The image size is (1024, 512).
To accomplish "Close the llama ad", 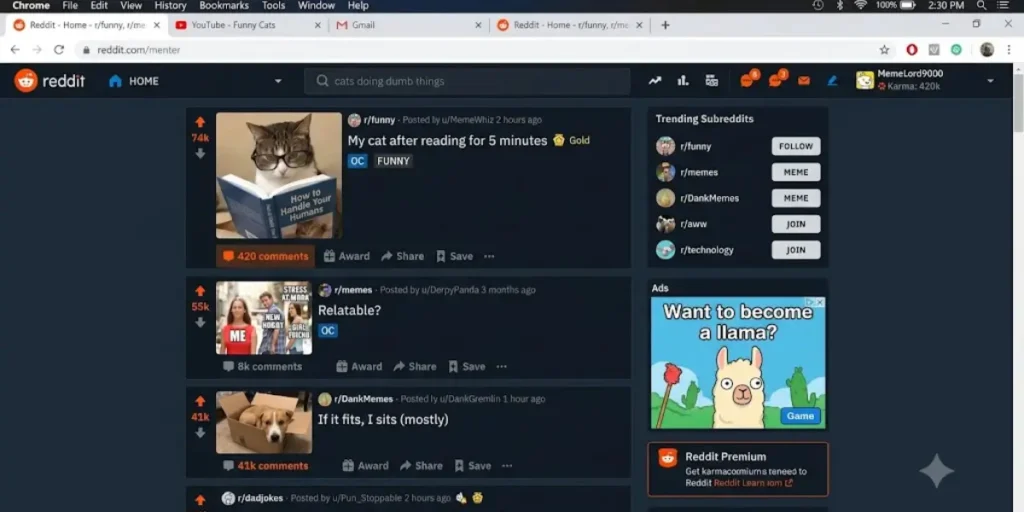I will point(820,302).
